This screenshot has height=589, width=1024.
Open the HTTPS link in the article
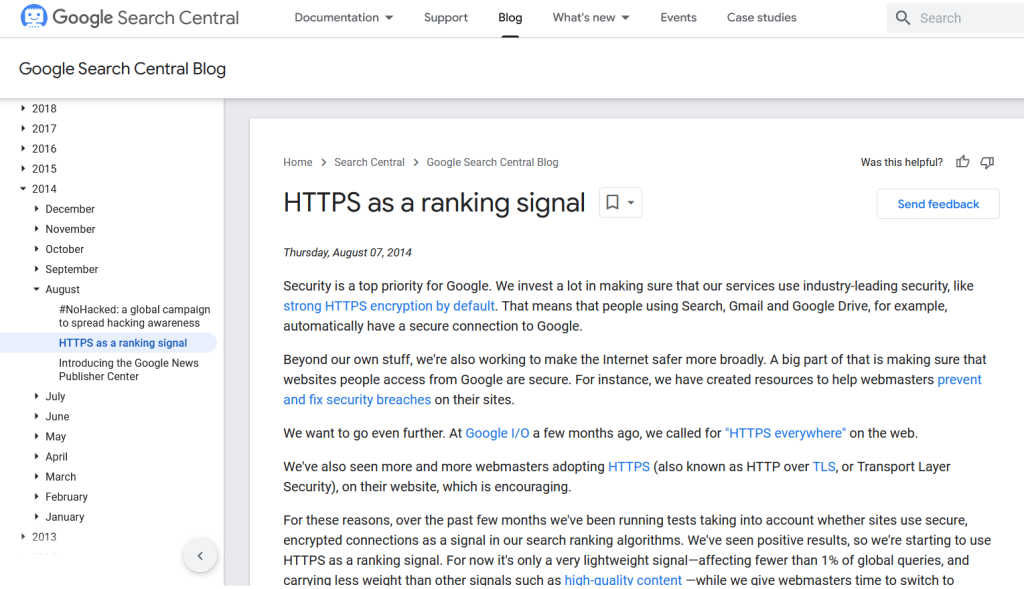629,466
